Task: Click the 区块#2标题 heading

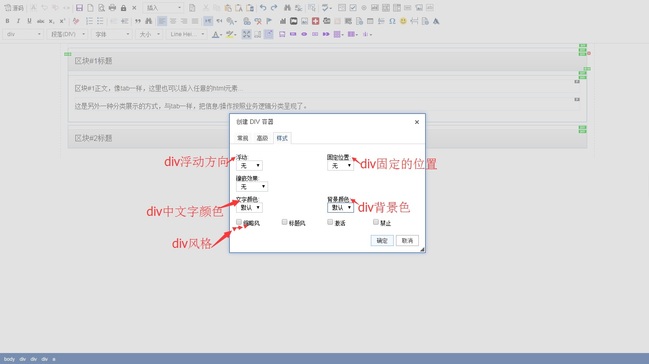Action: pyautogui.click(x=94, y=138)
